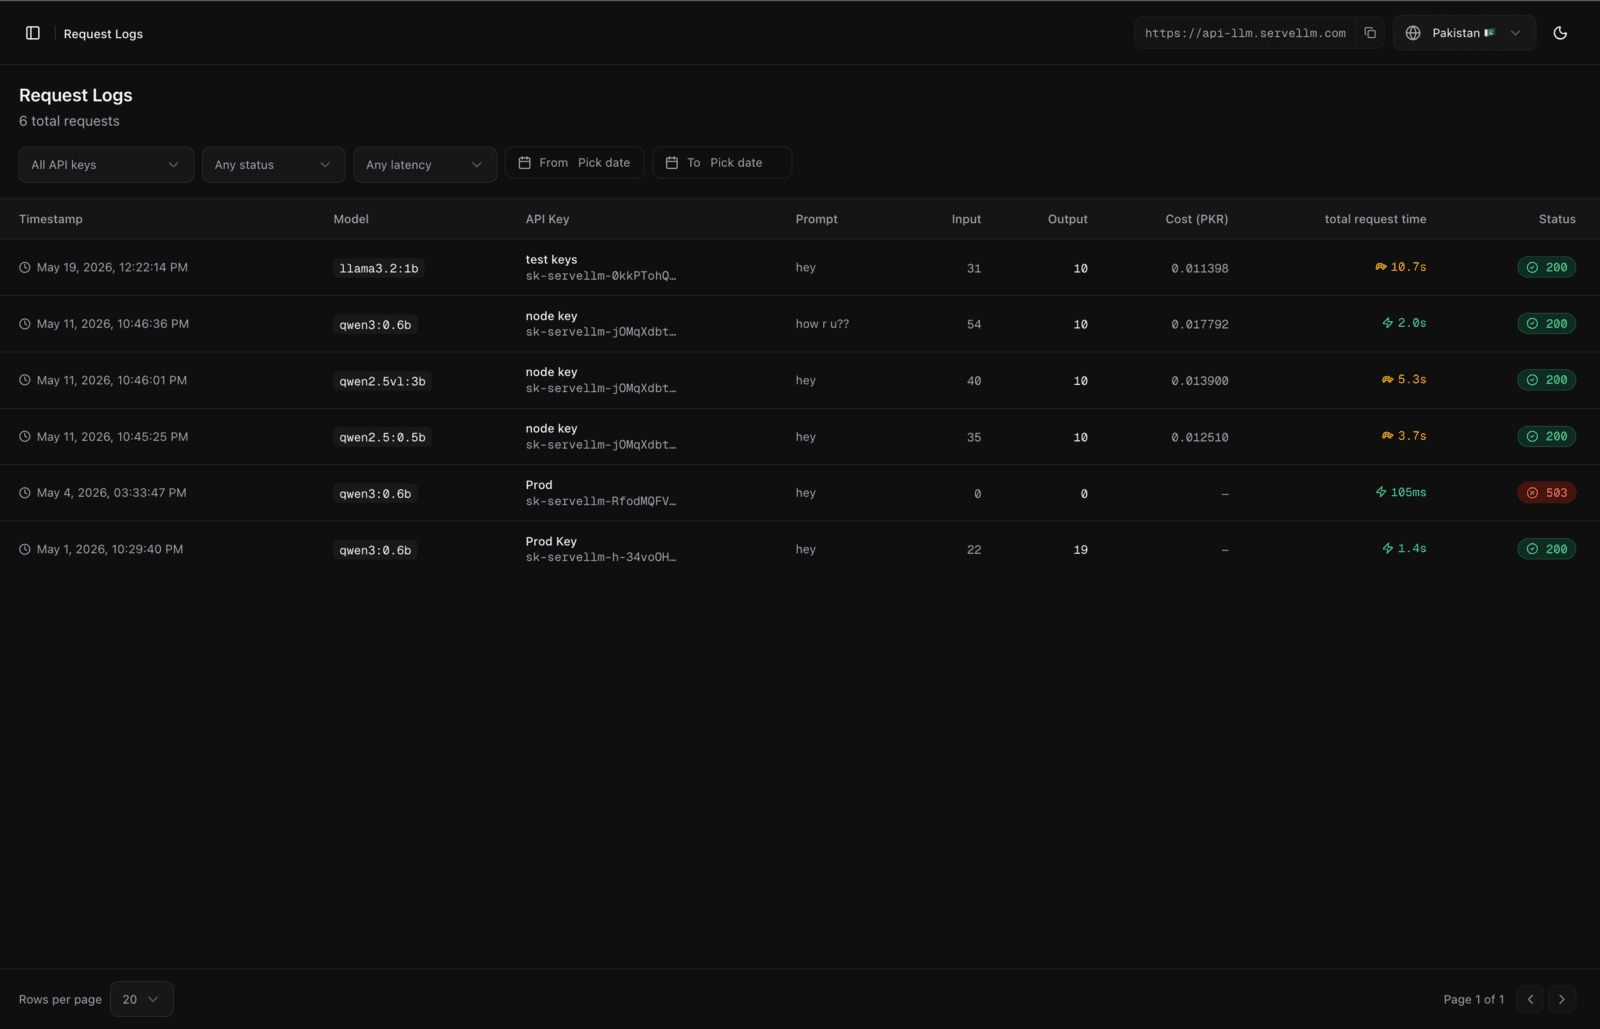
Task: Open the Any latency filter
Action: point(425,165)
